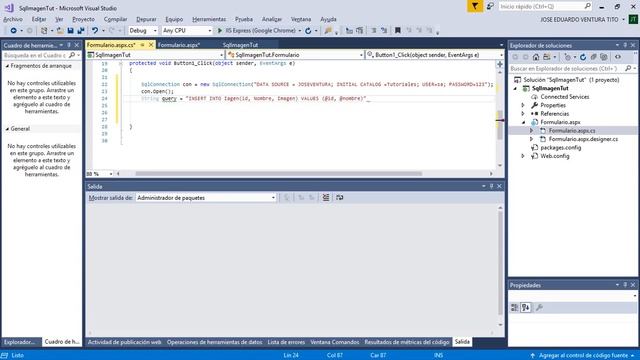Click the Alphabetical sort icon in Propiedades panel
640x360 pixels.
[526, 307]
